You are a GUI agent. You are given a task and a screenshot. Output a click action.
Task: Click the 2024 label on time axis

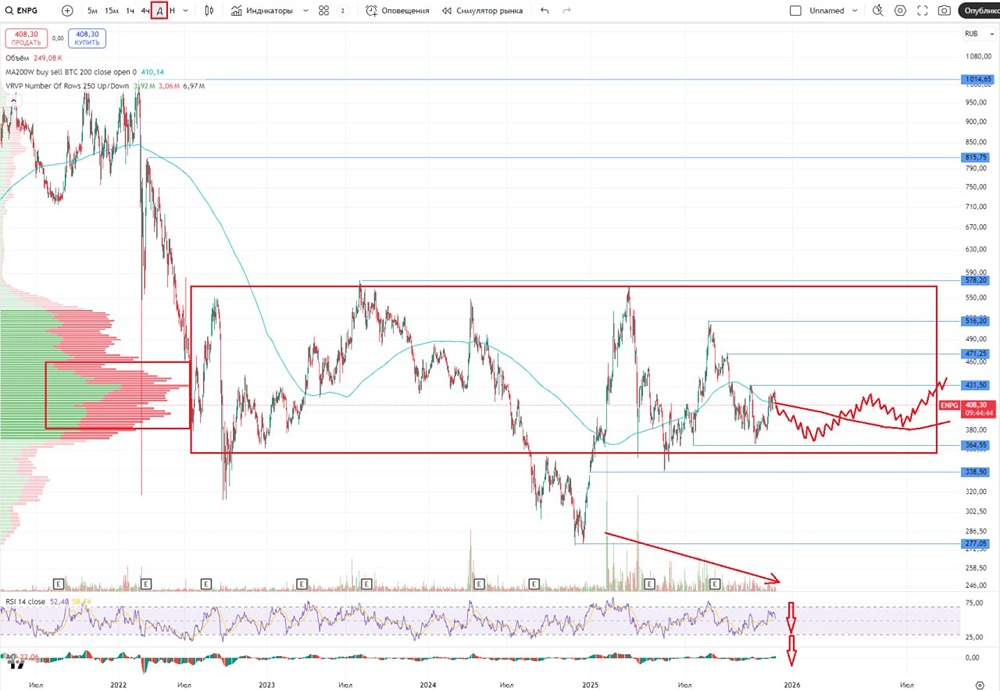point(428,685)
